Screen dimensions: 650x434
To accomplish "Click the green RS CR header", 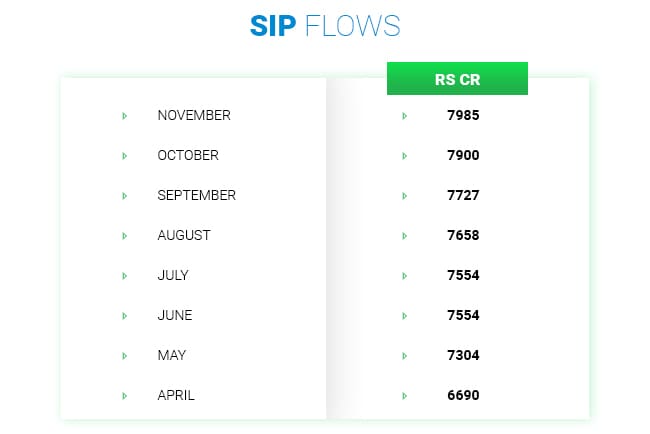I will pyautogui.click(x=457, y=79).
